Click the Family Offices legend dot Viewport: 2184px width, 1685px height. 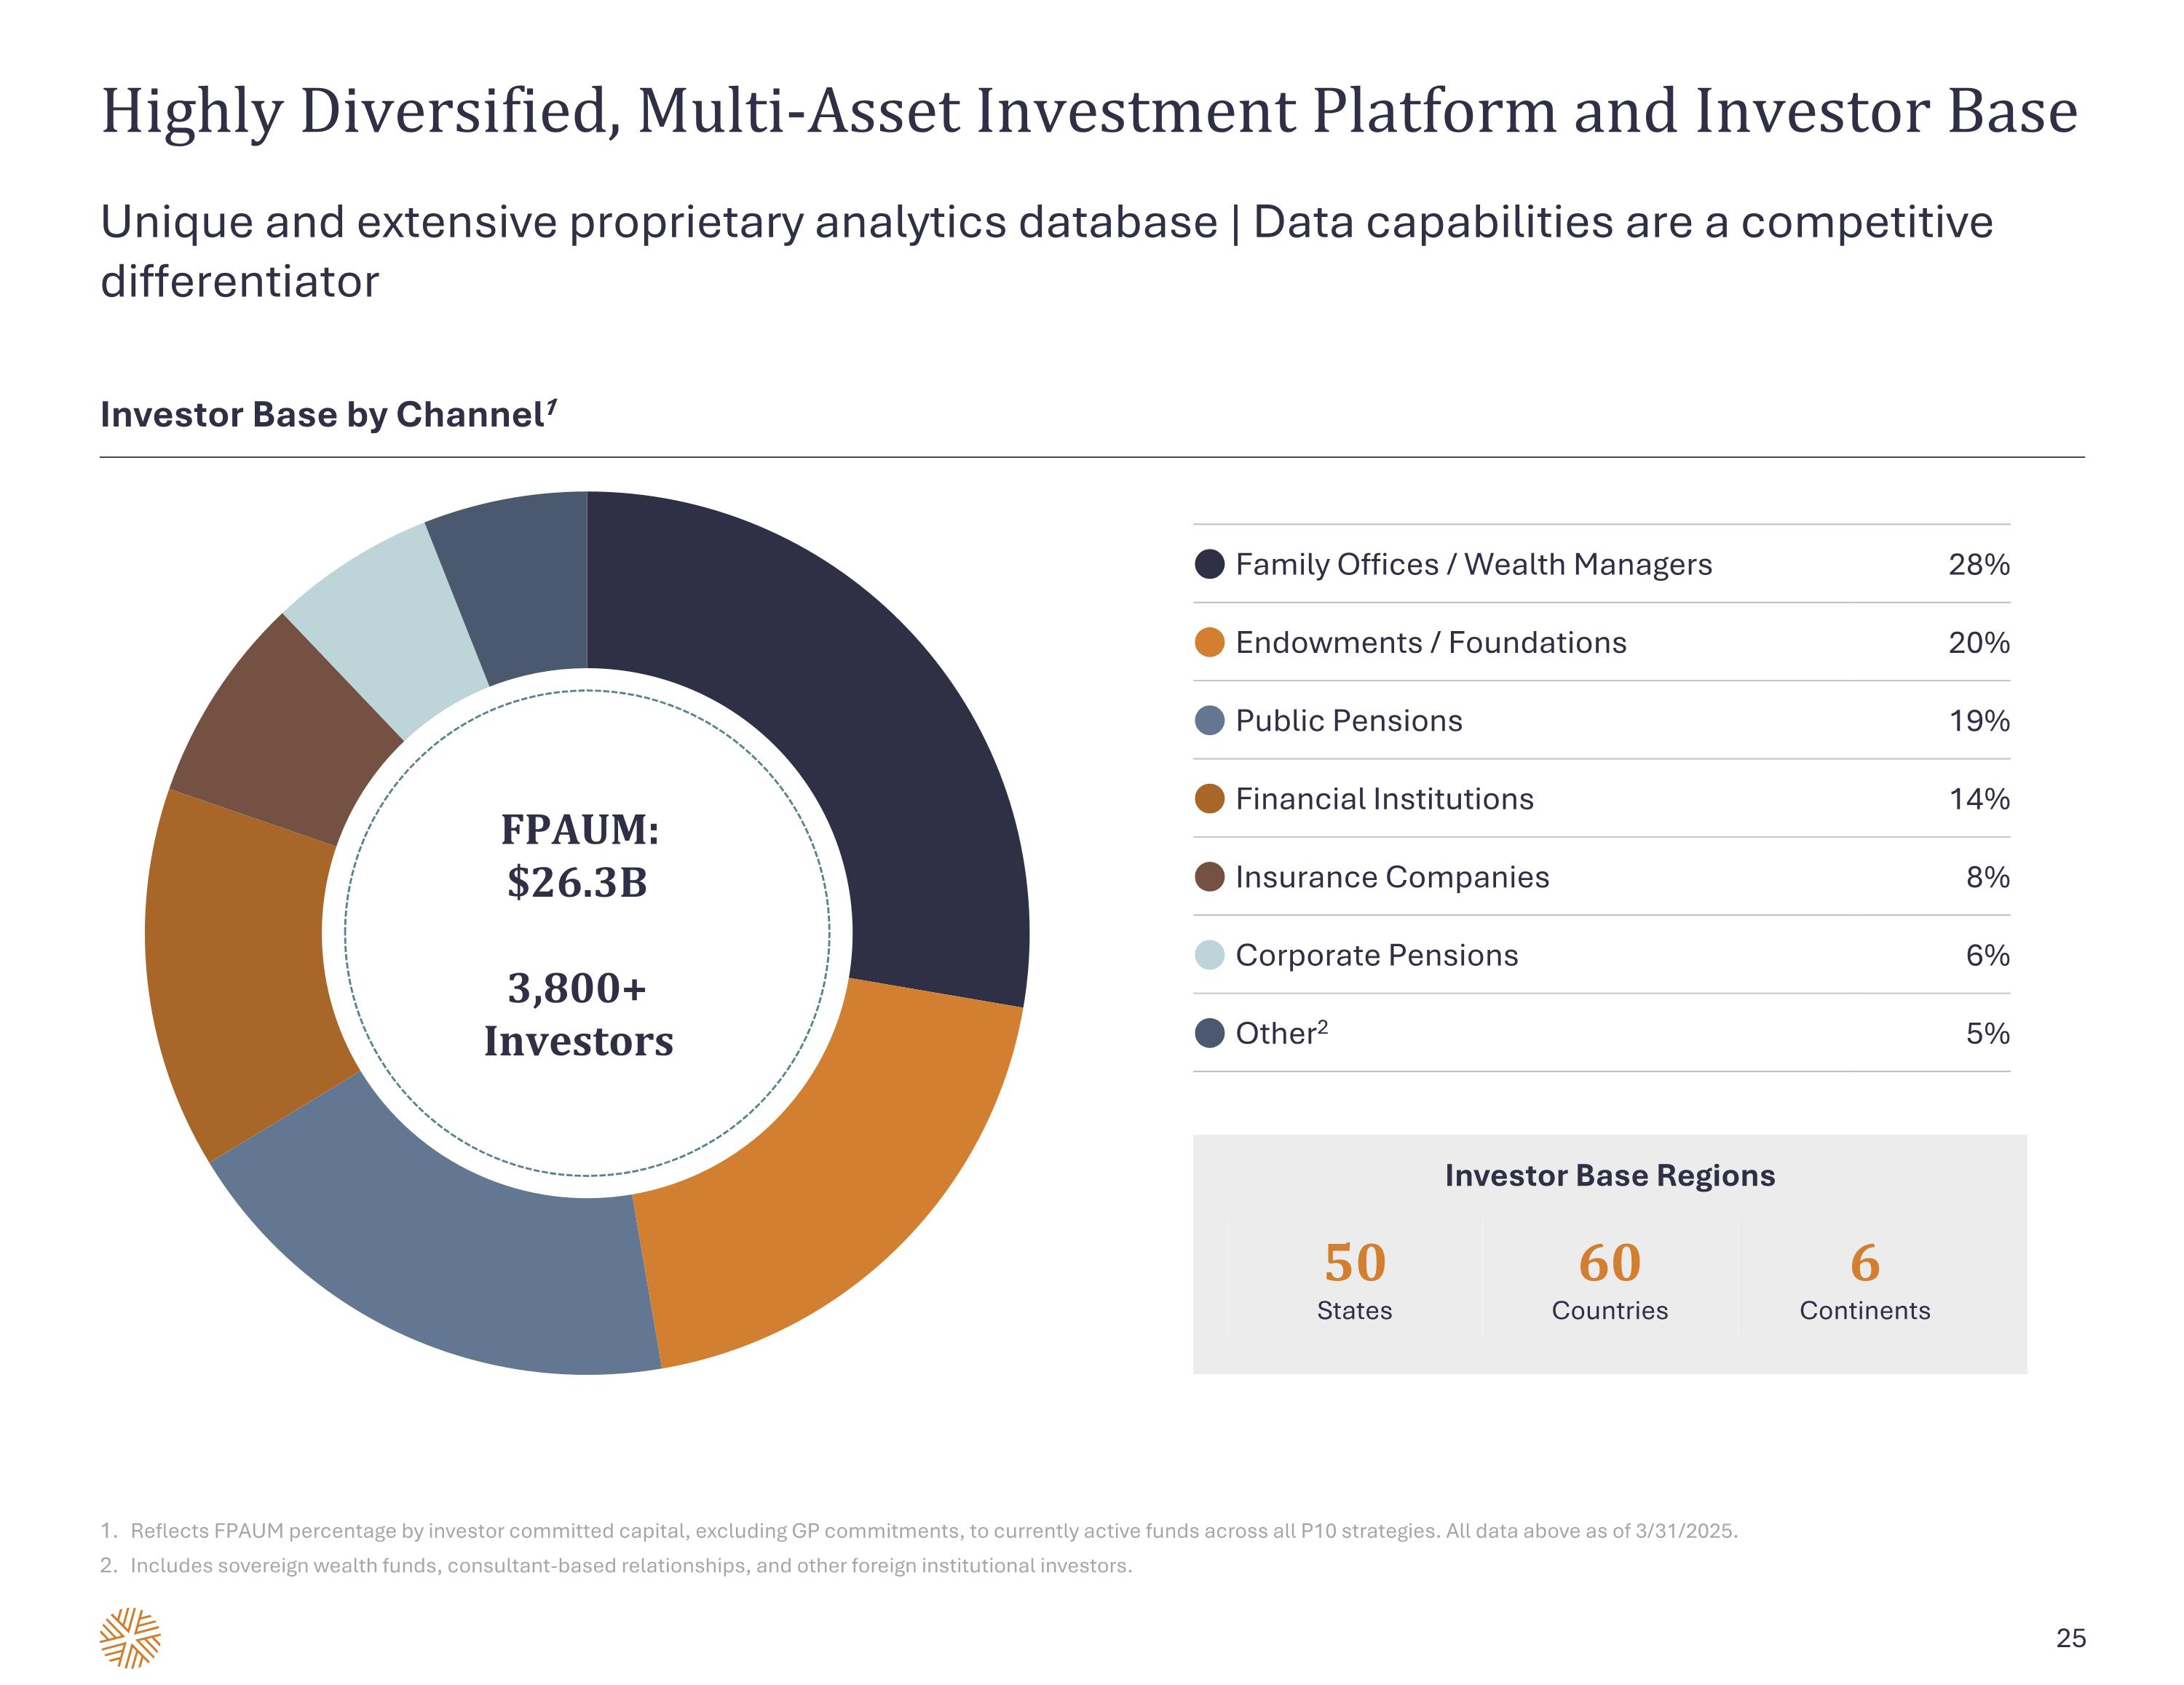coord(1209,564)
